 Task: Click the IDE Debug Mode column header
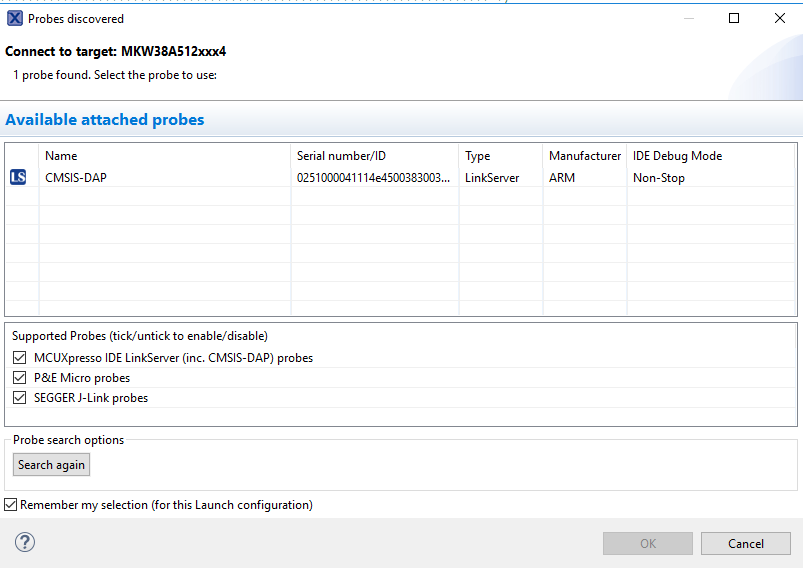pyautogui.click(x=677, y=156)
